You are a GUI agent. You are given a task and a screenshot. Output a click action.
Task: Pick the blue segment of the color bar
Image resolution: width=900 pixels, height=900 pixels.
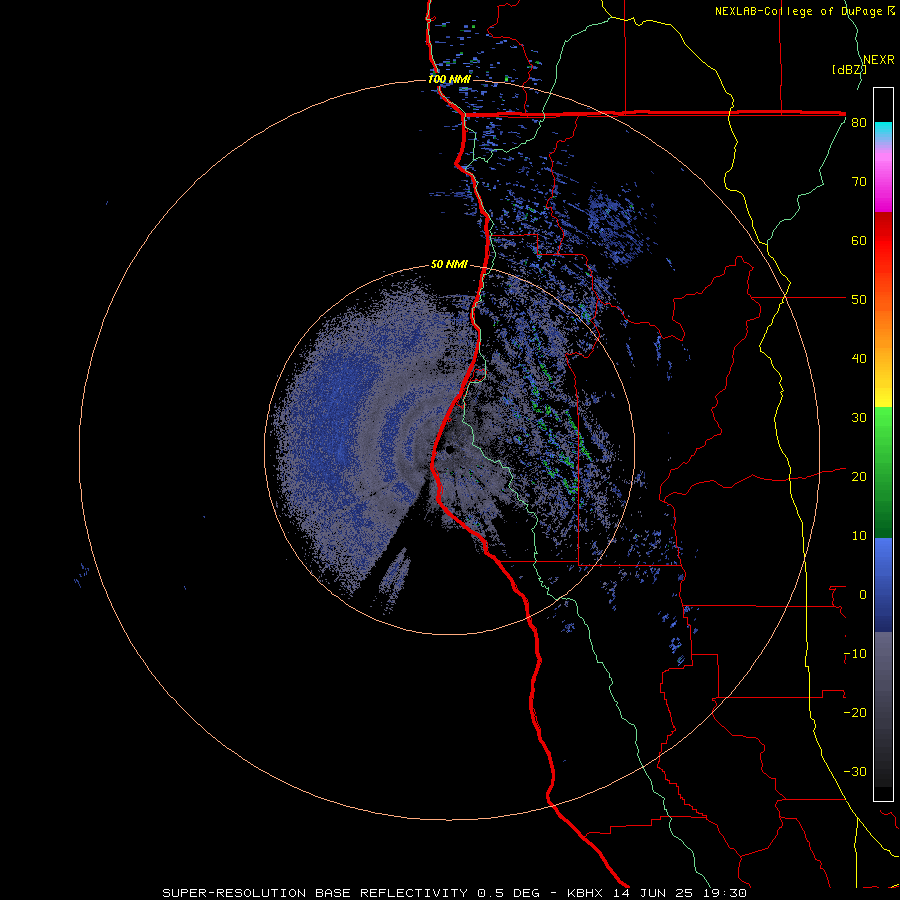(x=883, y=585)
